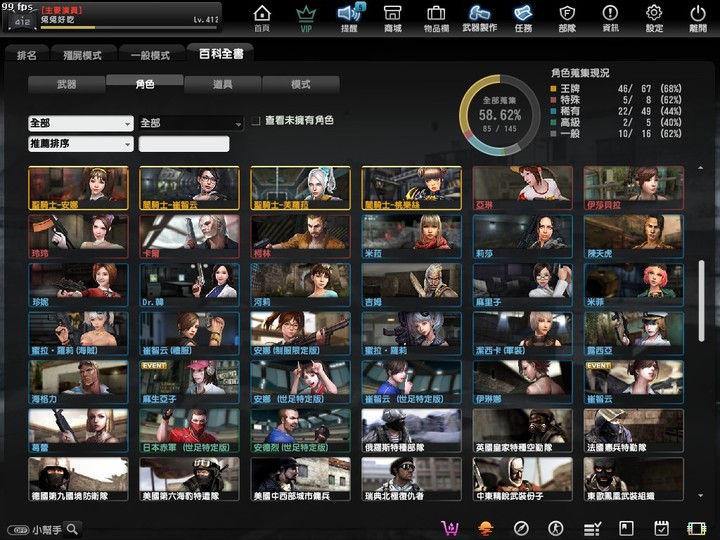Open the 商城 shop icon

point(392,17)
